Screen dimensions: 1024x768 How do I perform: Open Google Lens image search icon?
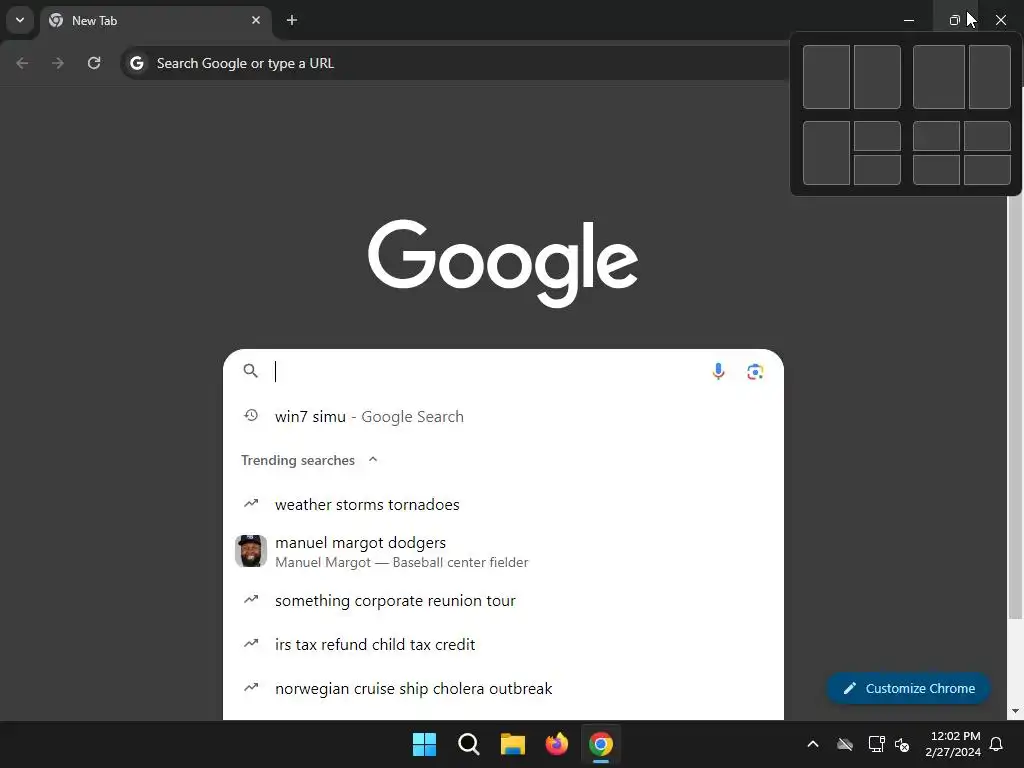click(755, 372)
